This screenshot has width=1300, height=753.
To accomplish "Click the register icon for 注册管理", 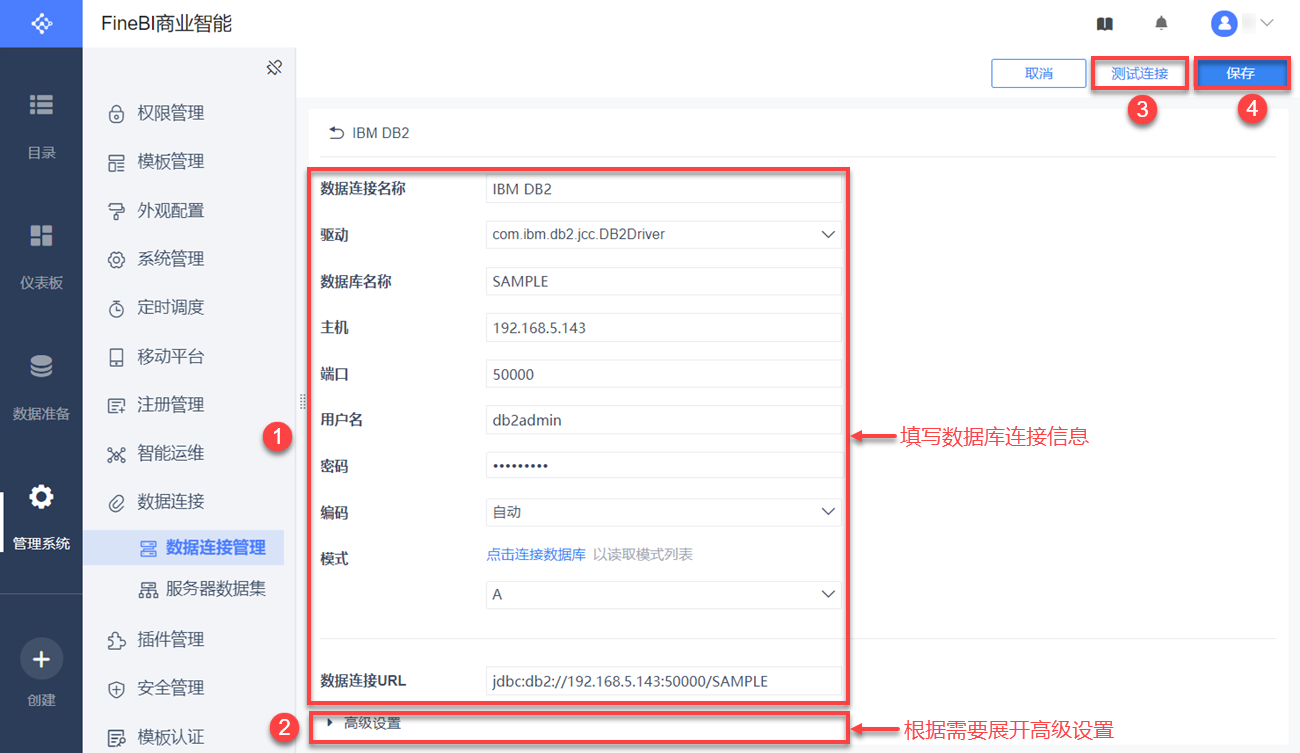I will [x=116, y=405].
